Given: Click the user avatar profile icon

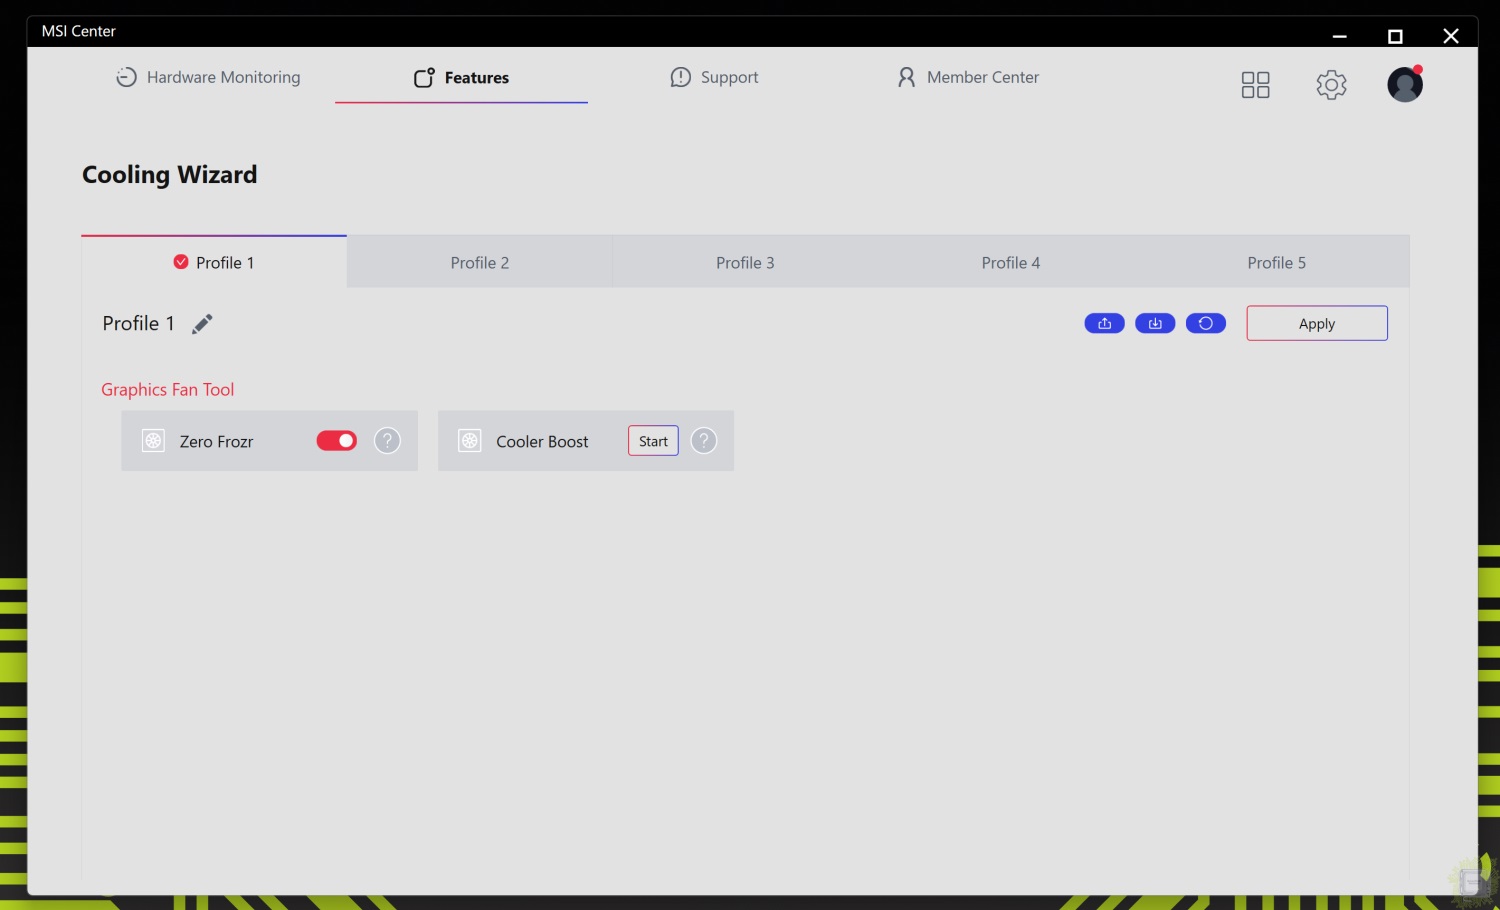Looking at the screenshot, I should 1404,85.
